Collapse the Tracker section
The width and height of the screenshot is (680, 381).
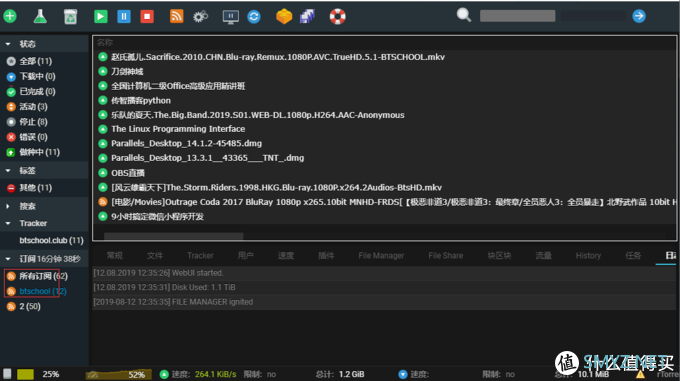(8, 223)
